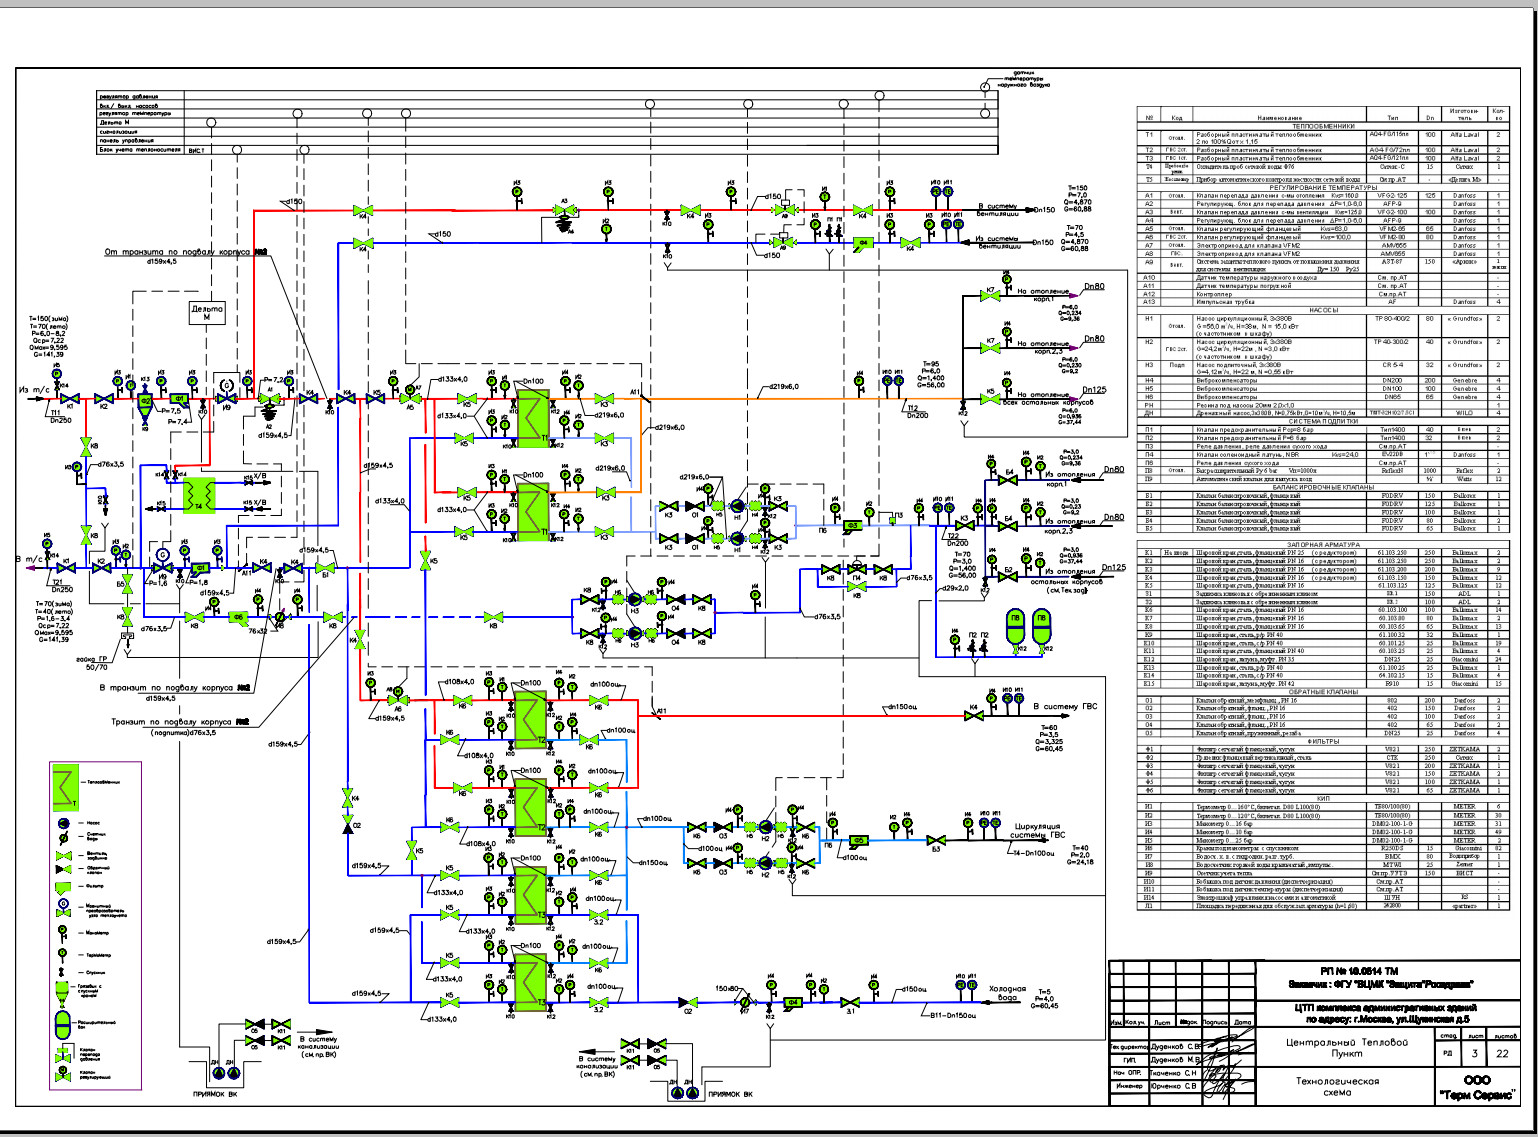Click the pump symbol in the legend
Image resolution: width=1538 pixels, height=1137 pixels.
coord(62,824)
